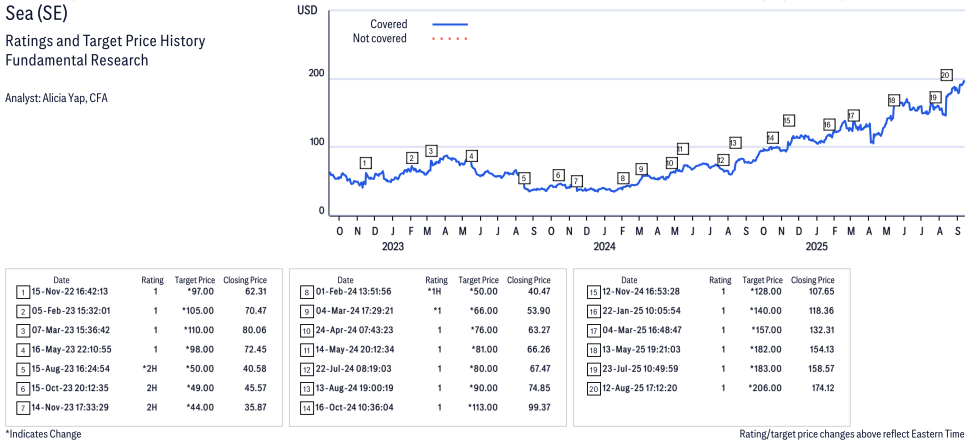Click 'Analyst: Alicia Yap, CFA' text
Screen dimensions: 975x440
coord(56,98)
